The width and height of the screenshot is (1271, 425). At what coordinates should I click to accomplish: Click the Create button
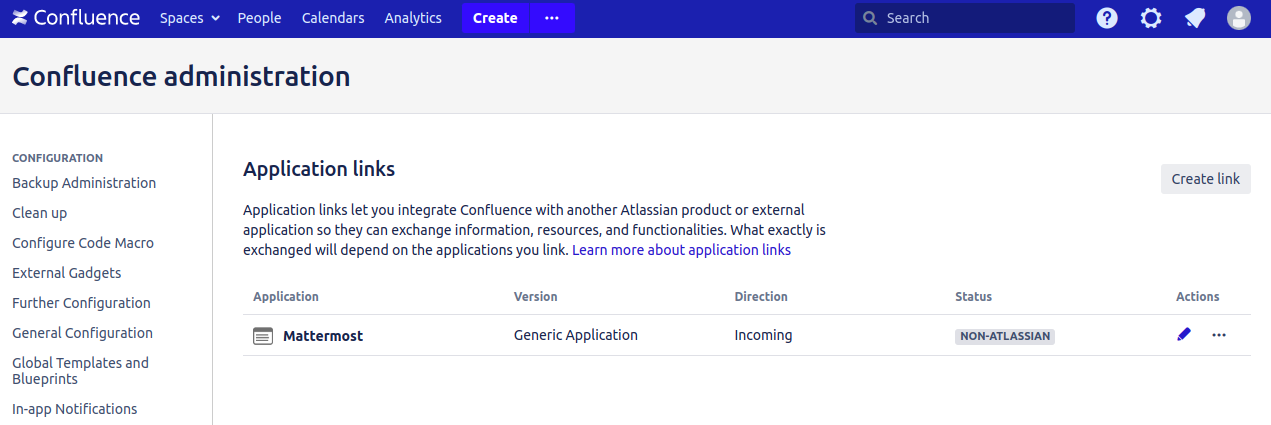pos(495,18)
